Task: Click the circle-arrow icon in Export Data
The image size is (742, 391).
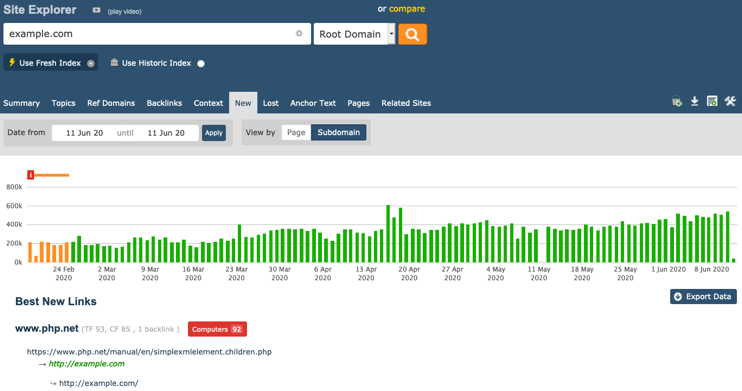Action: click(x=678, y=297)
